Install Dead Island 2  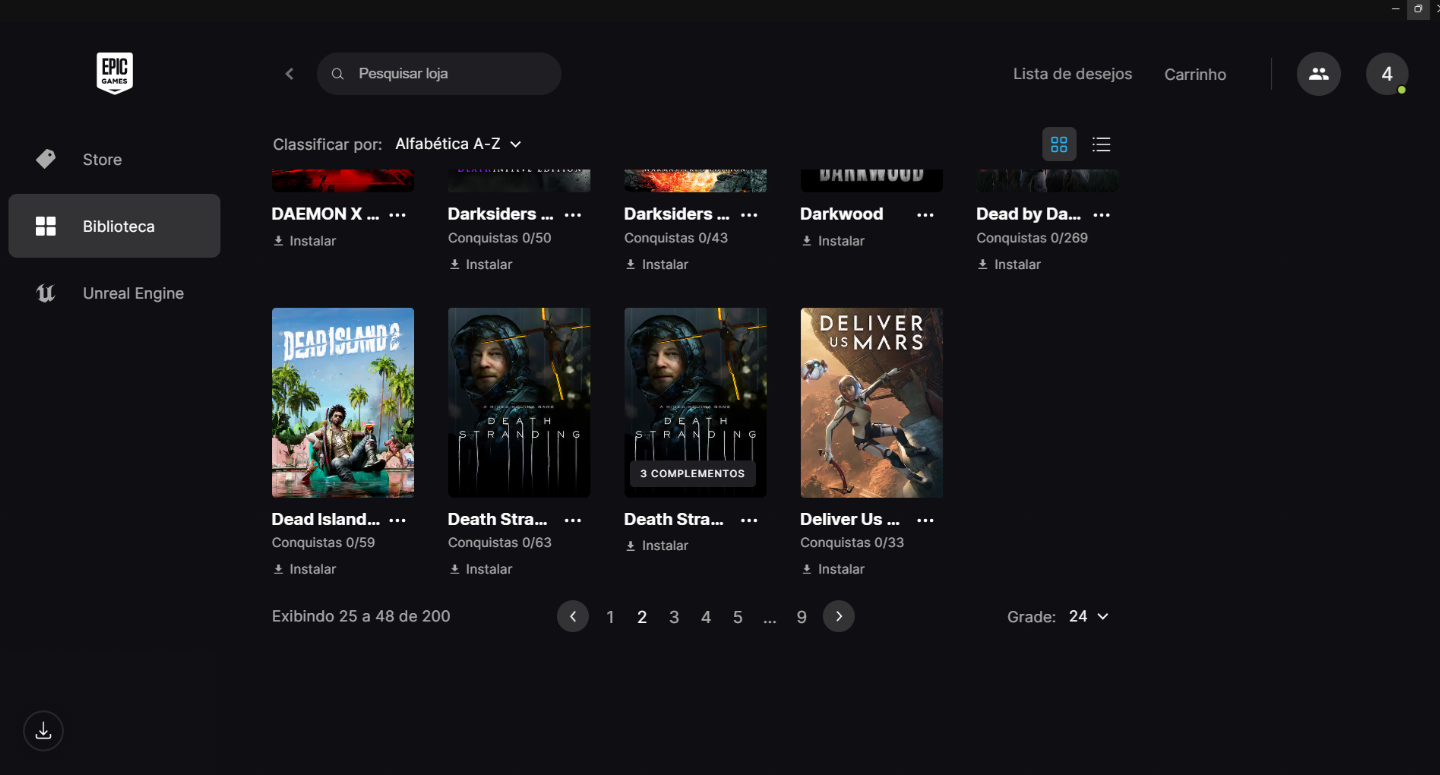pos(304,569)
